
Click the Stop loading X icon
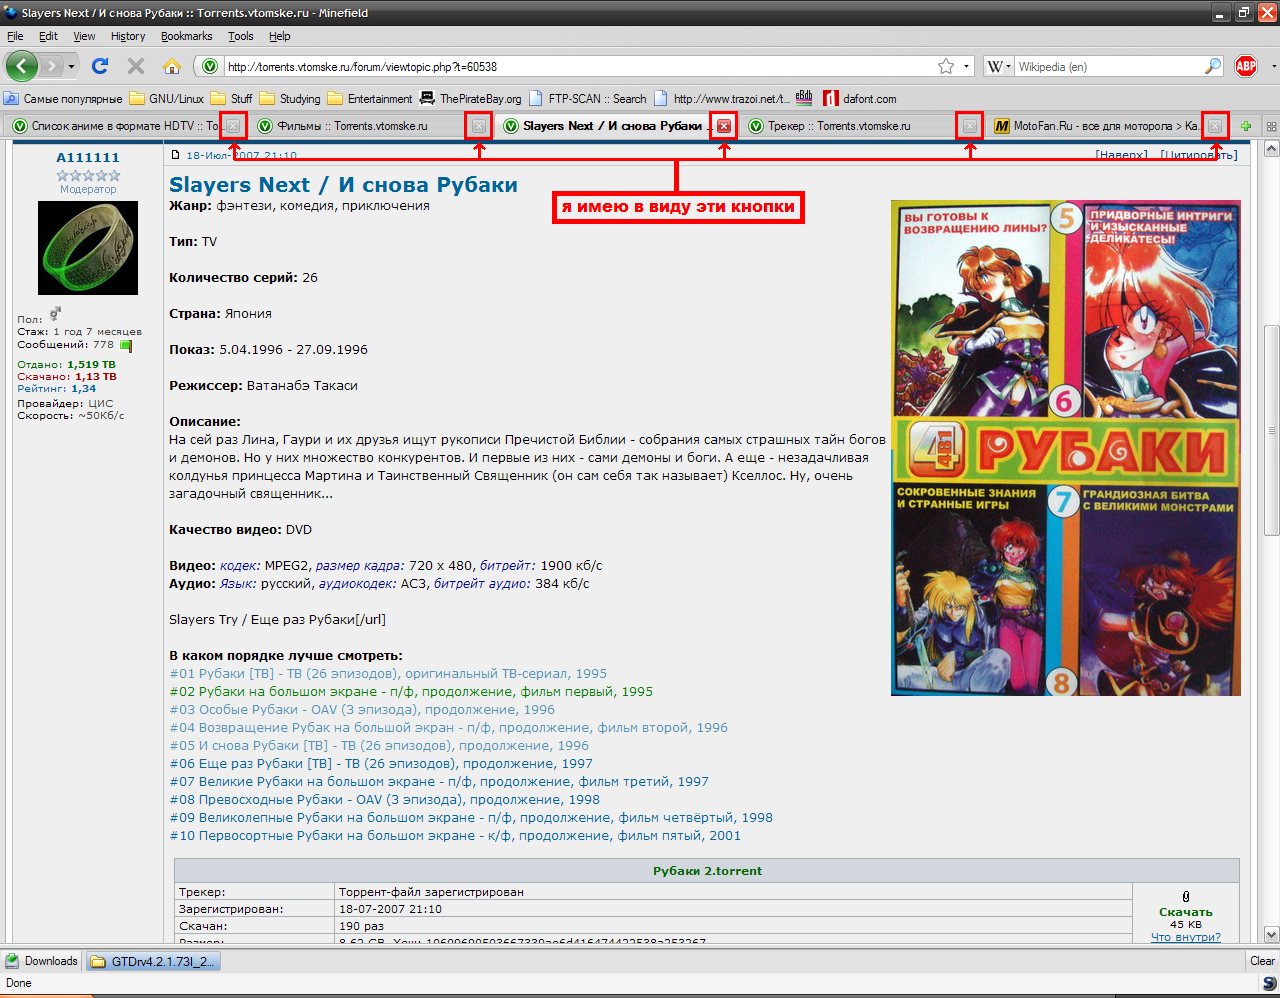[x=136, y=66]
